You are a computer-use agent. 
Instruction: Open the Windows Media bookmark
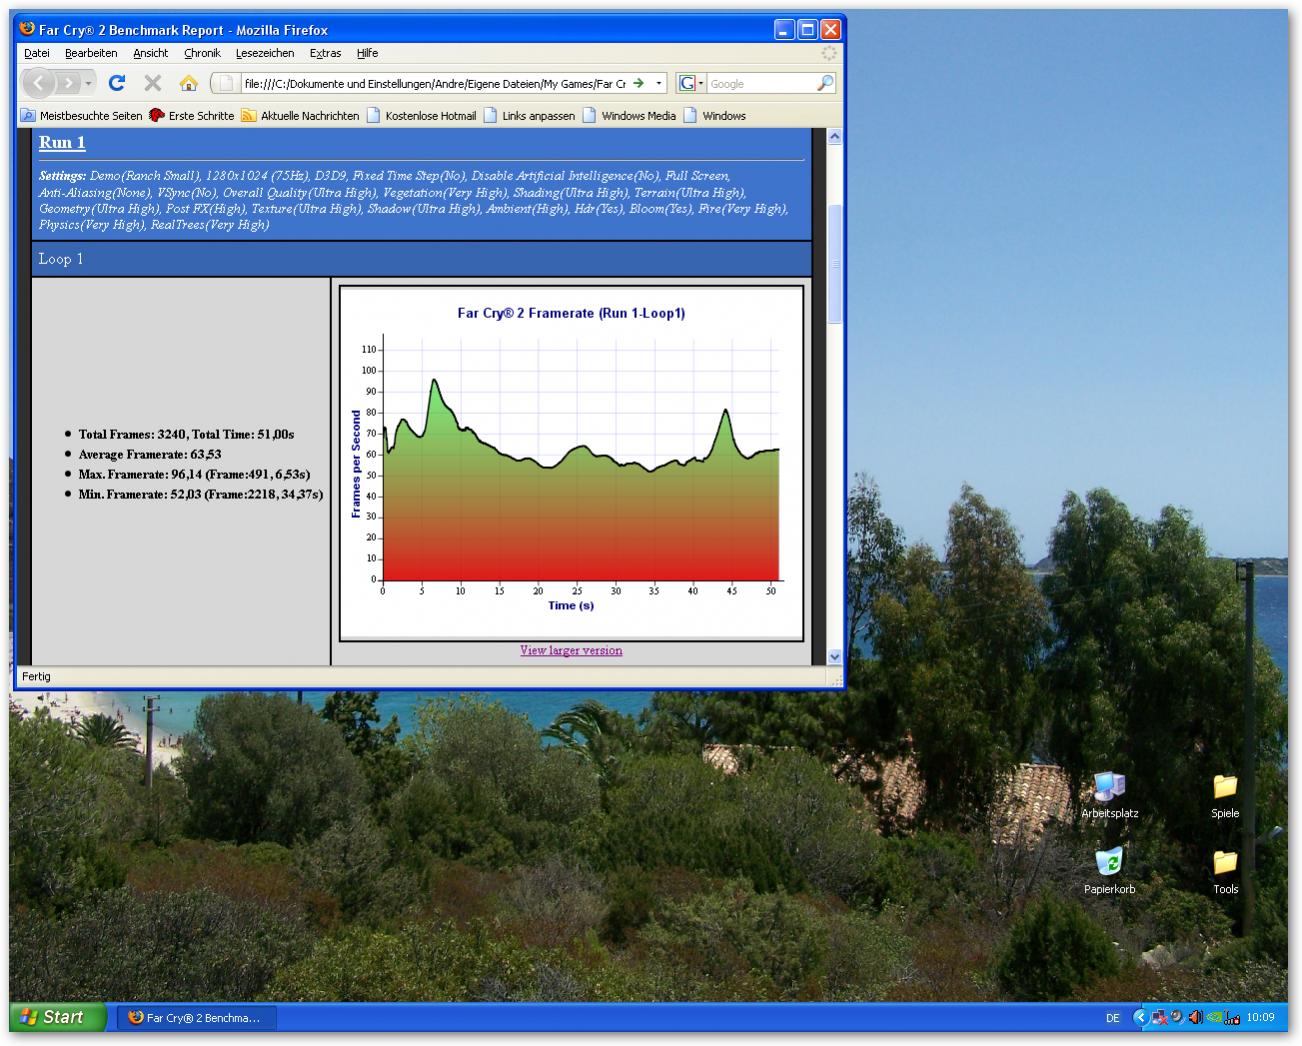pyautogui.click(x=630, y=116)
